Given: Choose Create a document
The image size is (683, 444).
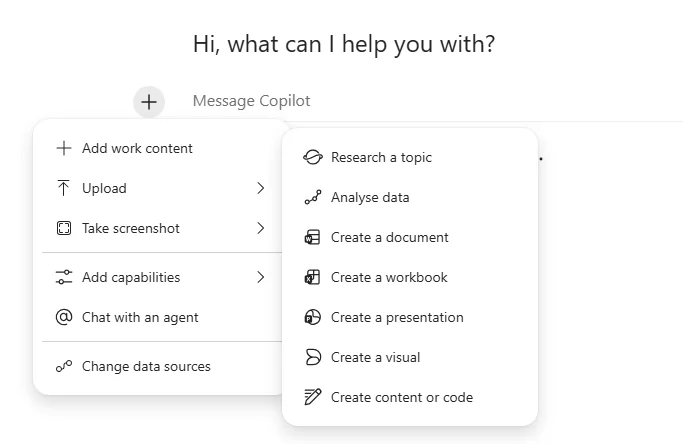Looking at the screenshot, I should coord(410,237).
